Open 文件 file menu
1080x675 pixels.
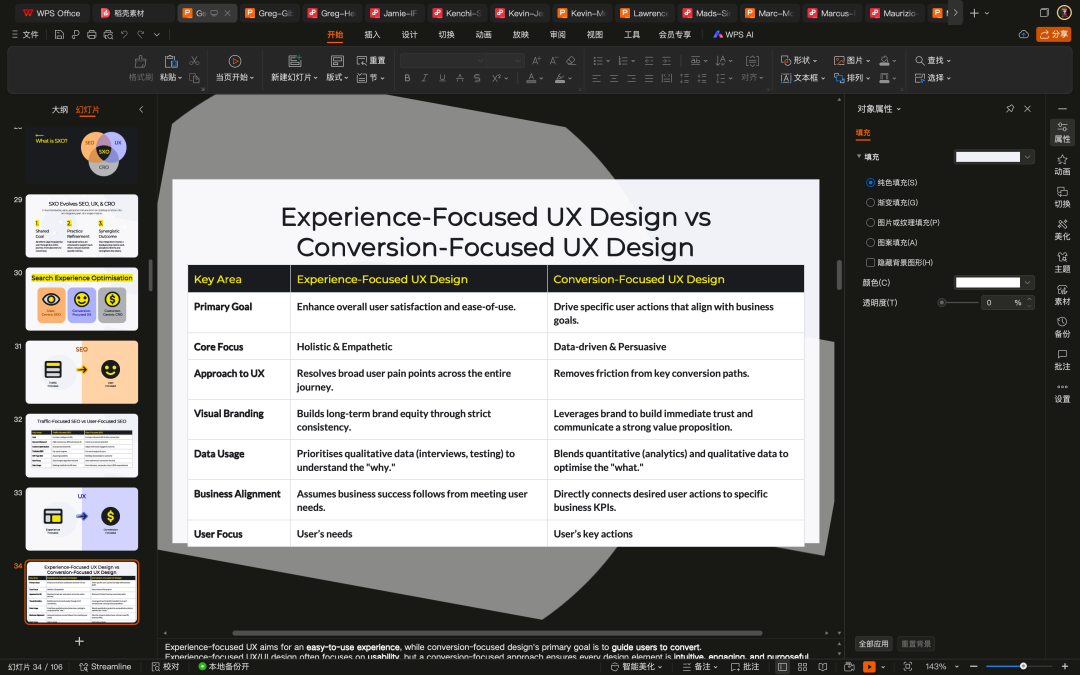click(x=25, y=34)
